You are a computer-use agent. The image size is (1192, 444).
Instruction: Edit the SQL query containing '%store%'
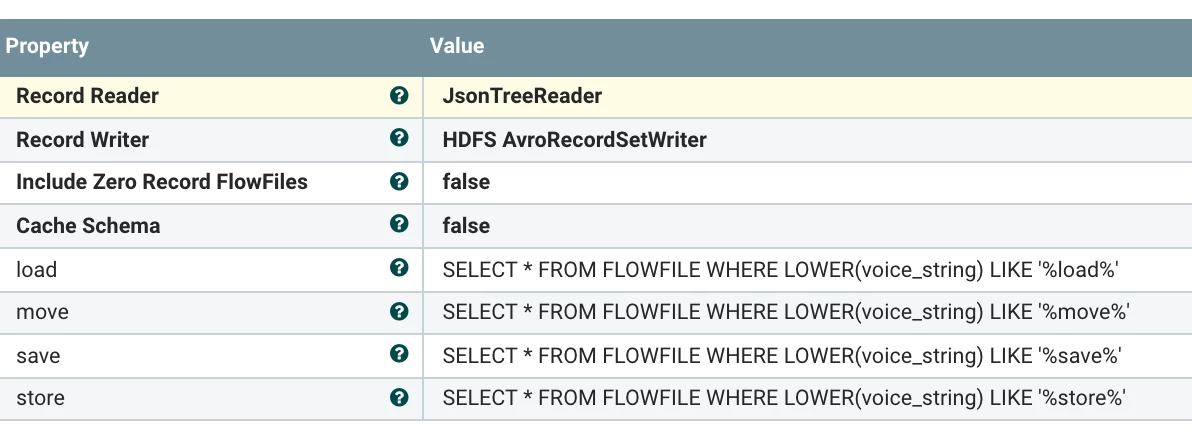784,398
